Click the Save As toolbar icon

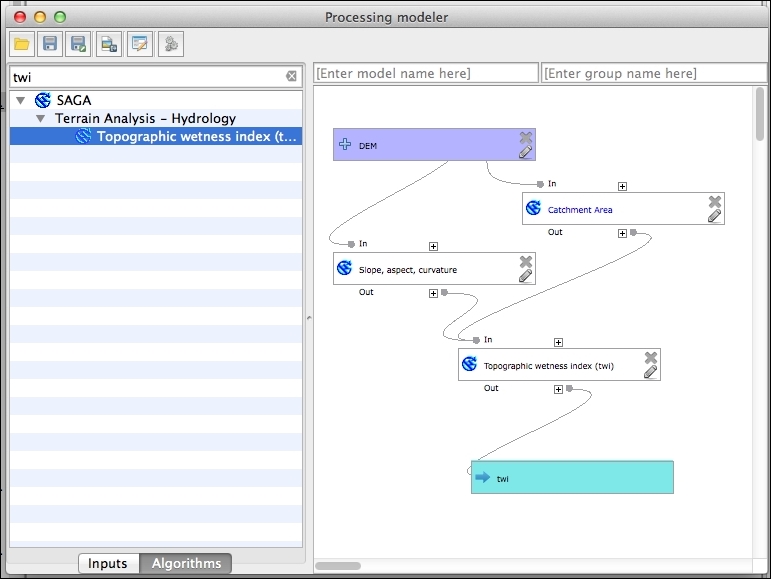(x=78, y=44)
